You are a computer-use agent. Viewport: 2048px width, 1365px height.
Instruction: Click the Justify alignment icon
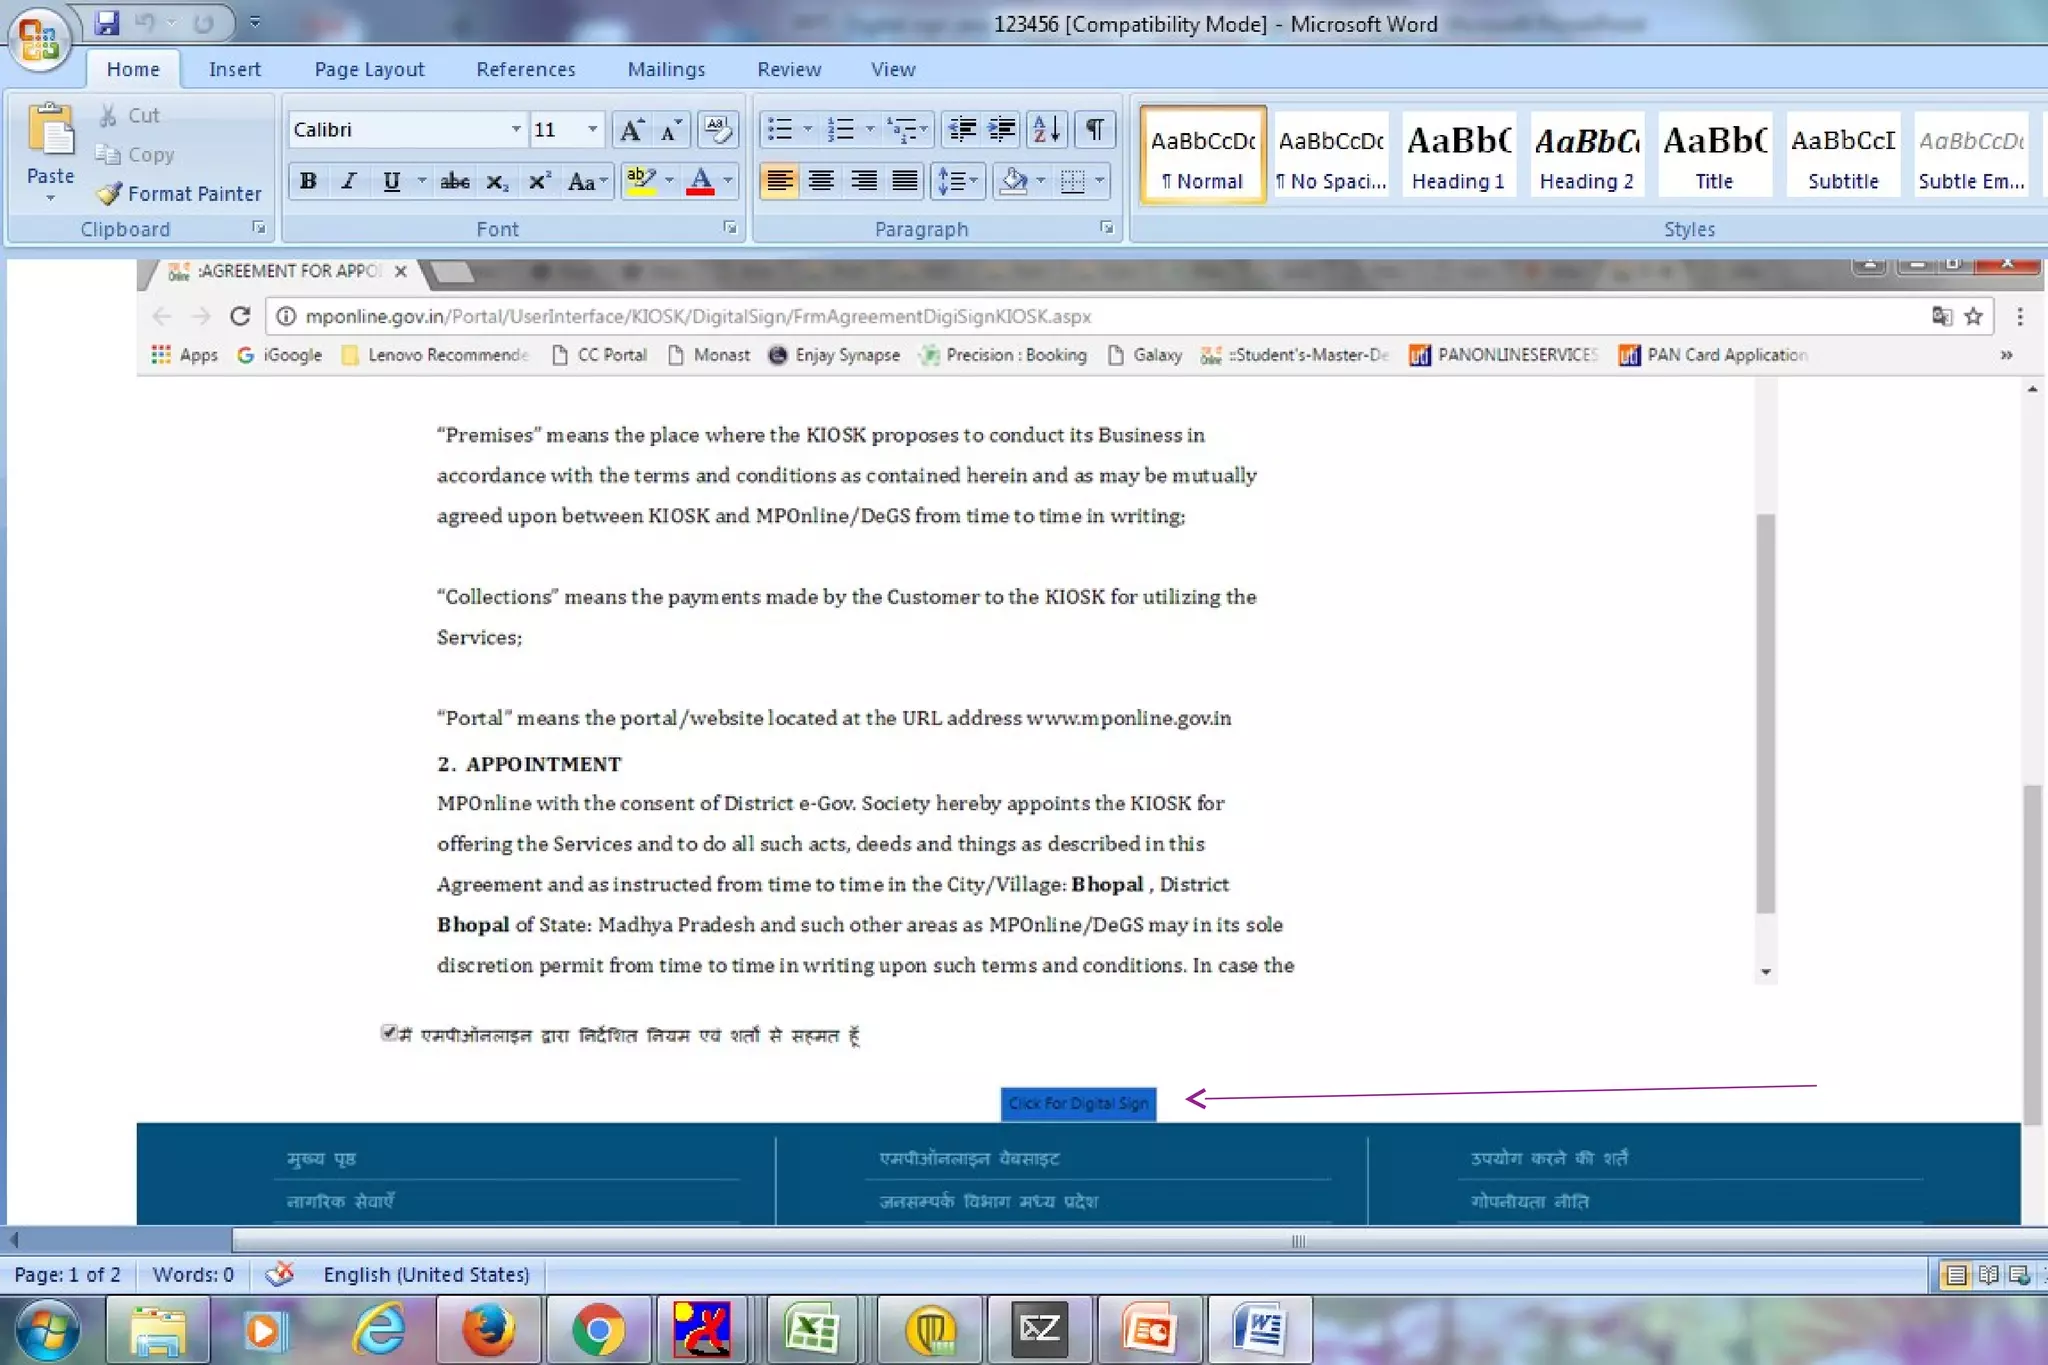pyautogui.click(x=905, y=181)
